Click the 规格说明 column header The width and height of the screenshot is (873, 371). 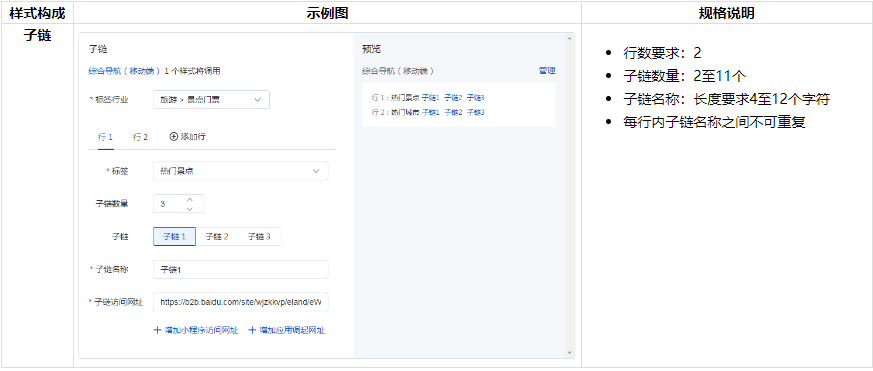pos(727,13)
